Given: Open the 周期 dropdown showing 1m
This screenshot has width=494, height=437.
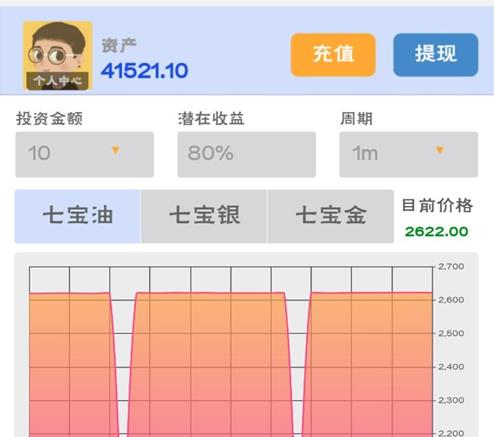Looking at the screenshot, I should tap(409, 154).
